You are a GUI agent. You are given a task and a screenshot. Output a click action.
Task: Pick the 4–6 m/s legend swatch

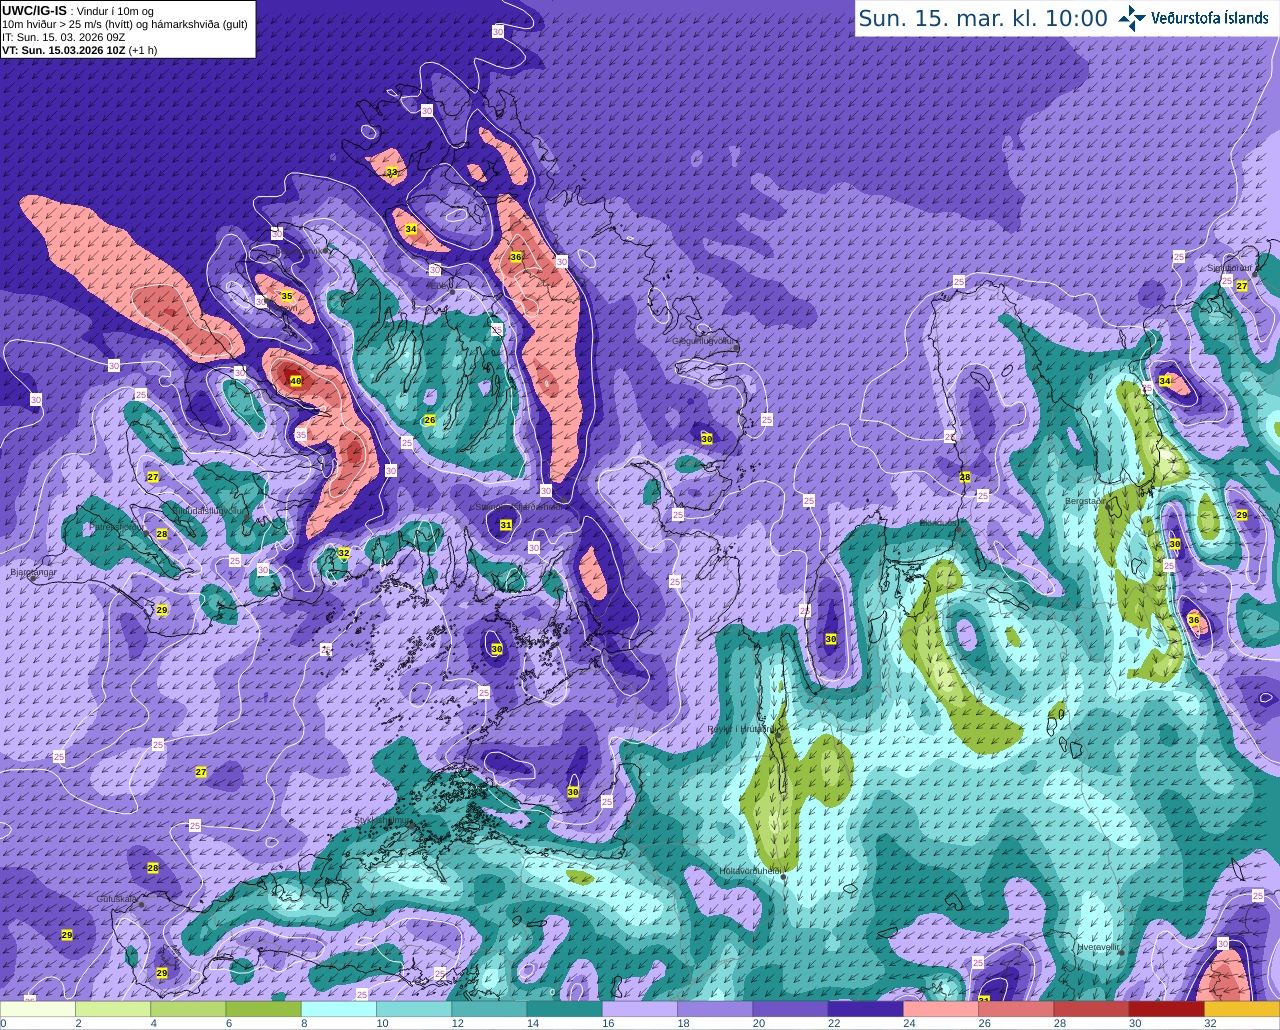188,1008
